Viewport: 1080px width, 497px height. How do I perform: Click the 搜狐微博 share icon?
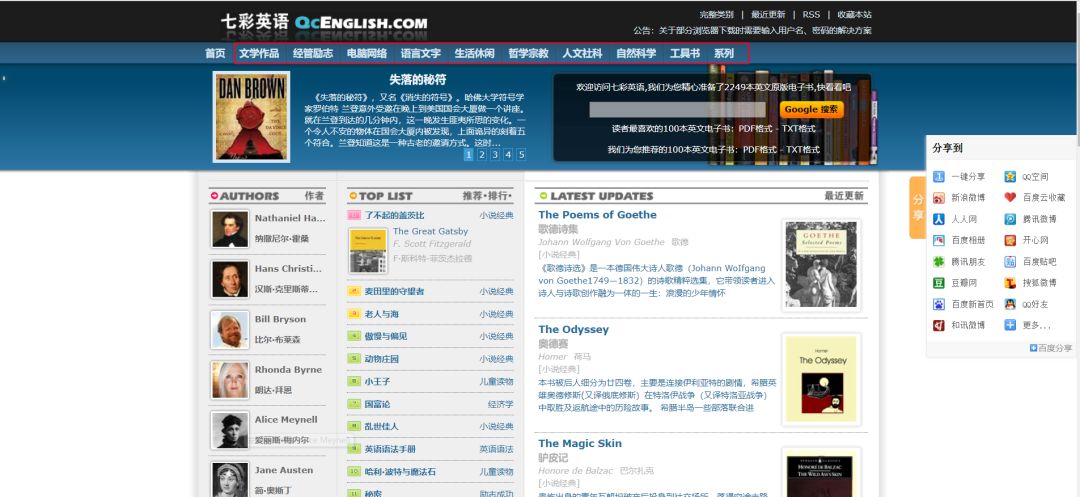[x=1010, y=283]
